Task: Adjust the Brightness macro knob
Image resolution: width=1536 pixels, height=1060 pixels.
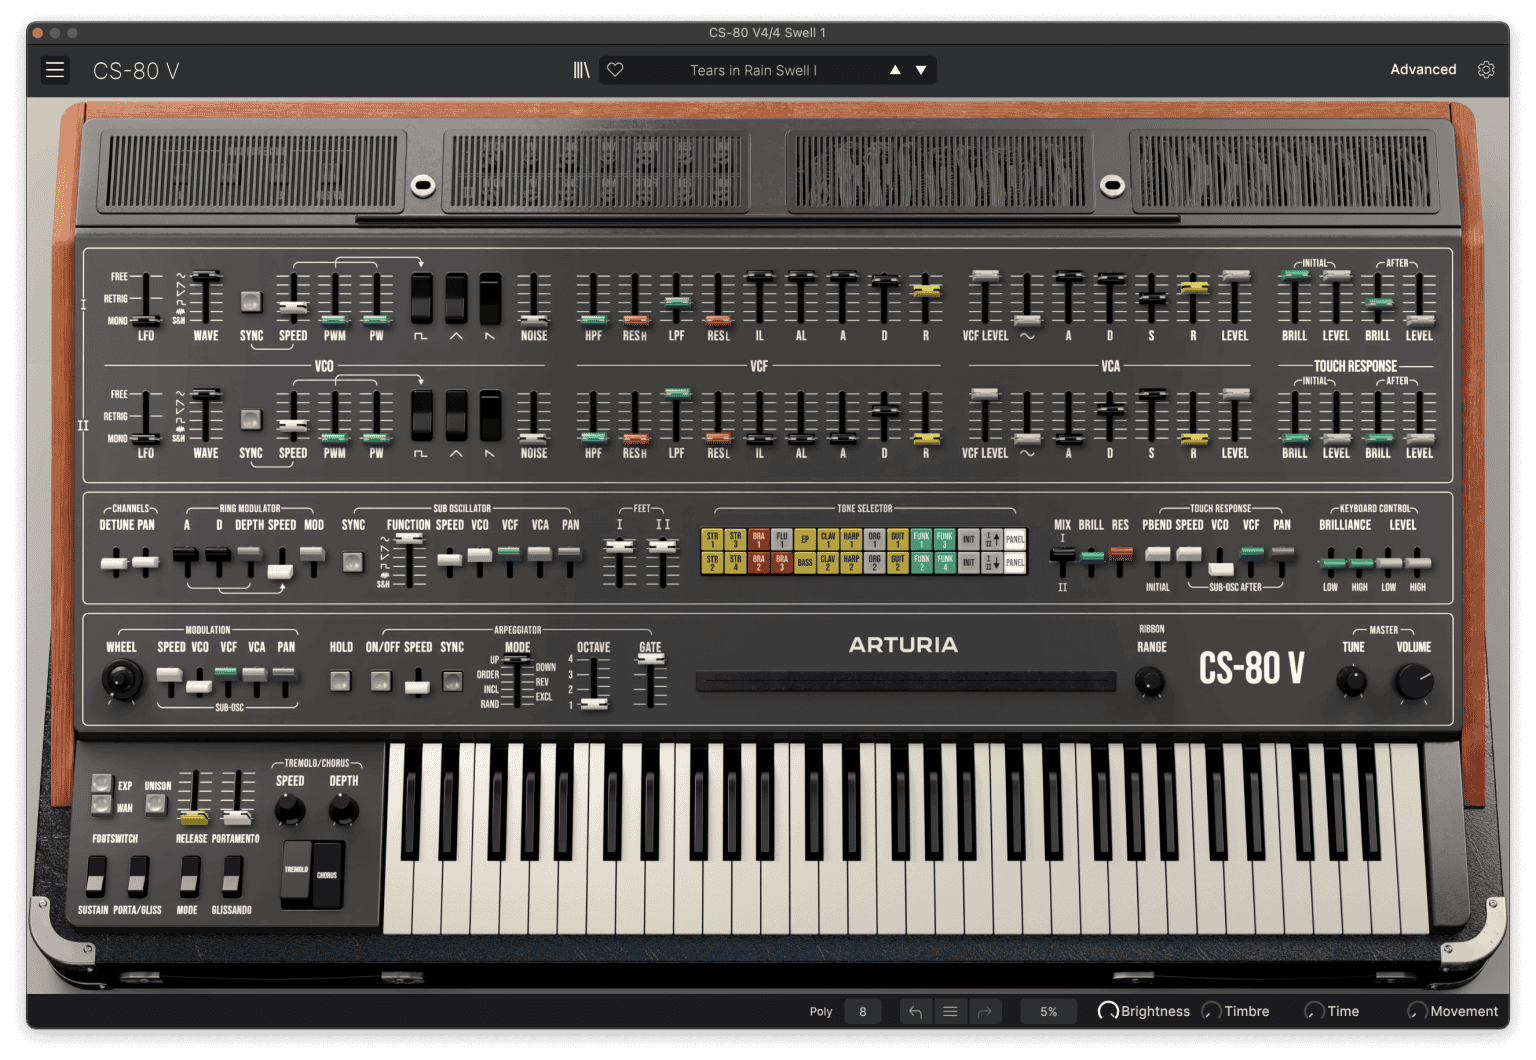Action: 1108,1011
